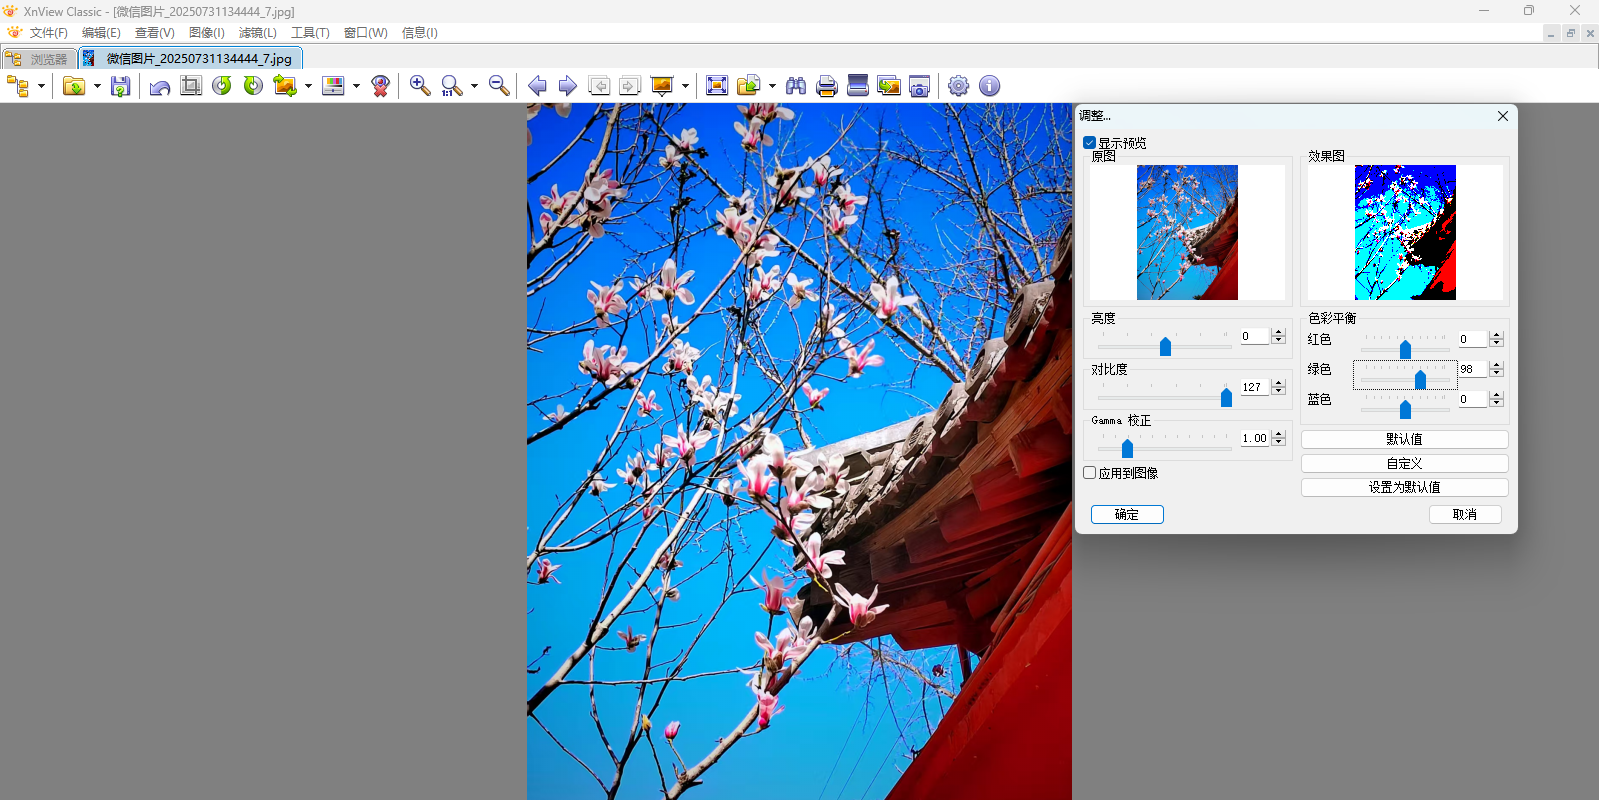The height and width of the screenshot is (800, 1599).
Task: Expand the slideshow dropdown arrow
Action: 685,87
